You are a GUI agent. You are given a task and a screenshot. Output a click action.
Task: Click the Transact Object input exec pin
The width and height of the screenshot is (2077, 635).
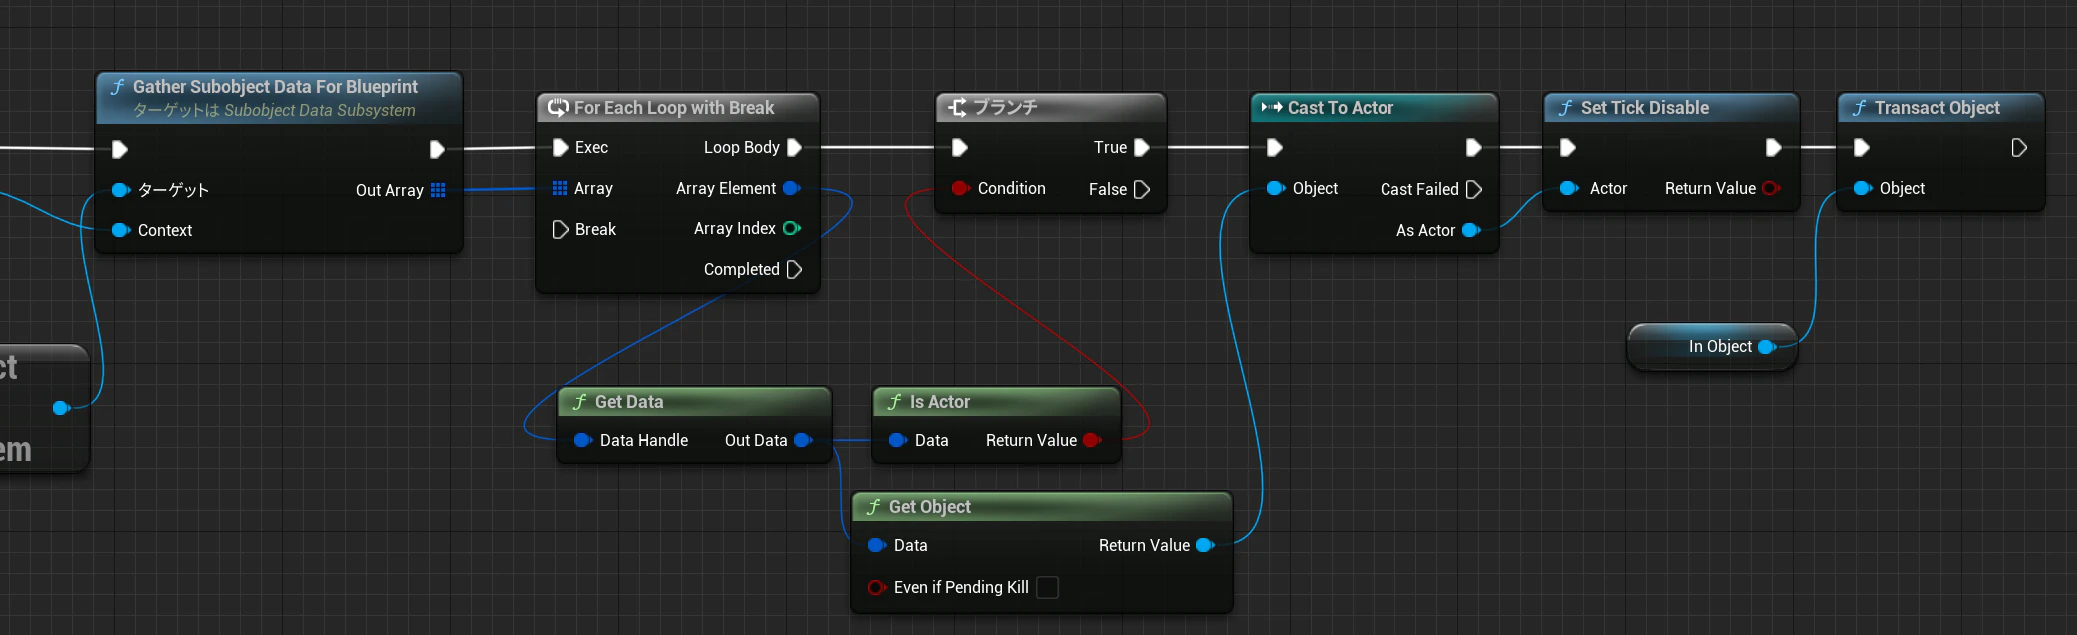click(x=1862, y=148)
